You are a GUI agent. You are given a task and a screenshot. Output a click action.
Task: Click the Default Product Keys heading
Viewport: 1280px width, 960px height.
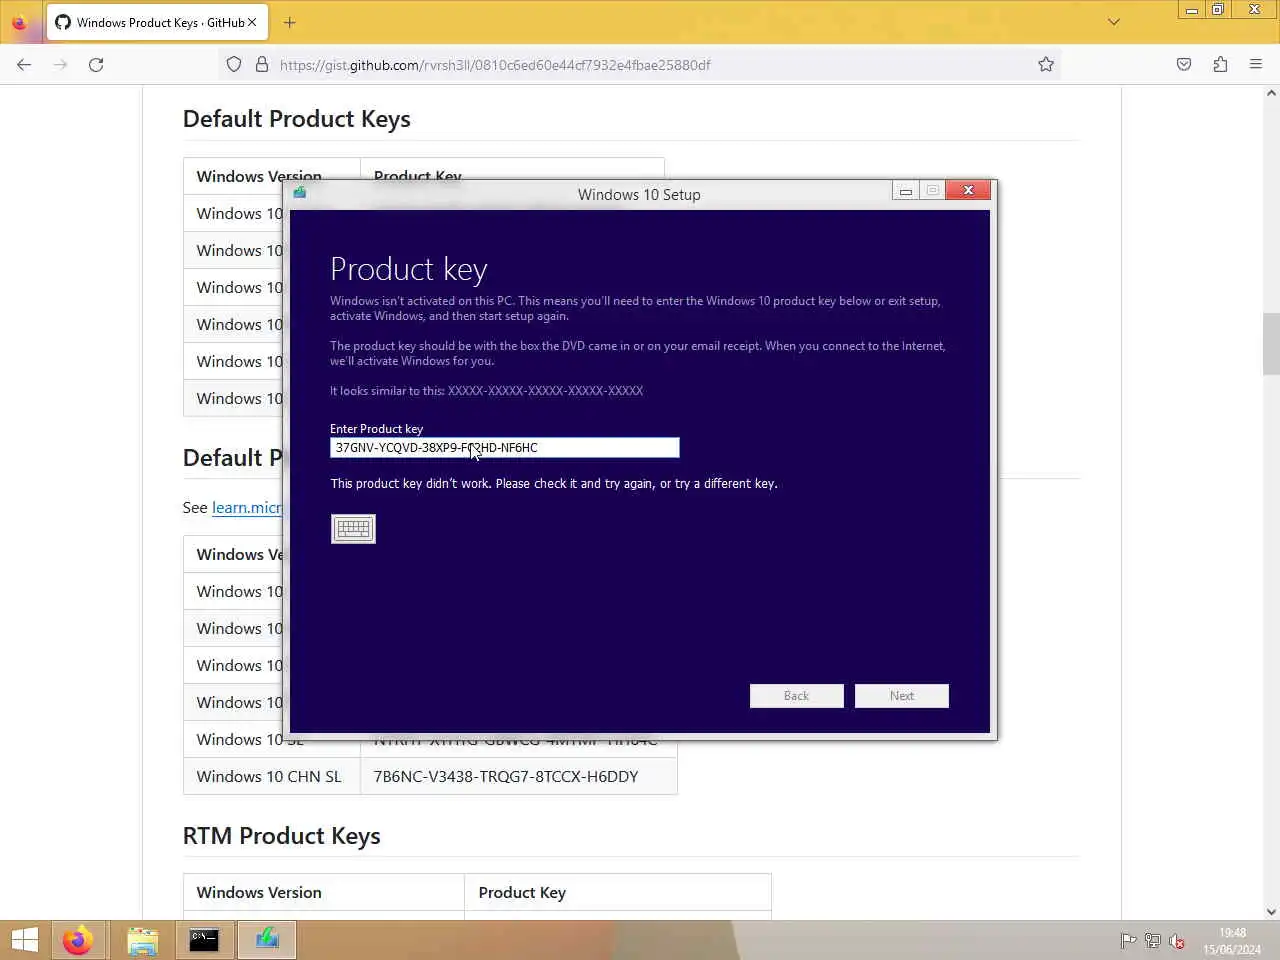click(x=296, y=119)
